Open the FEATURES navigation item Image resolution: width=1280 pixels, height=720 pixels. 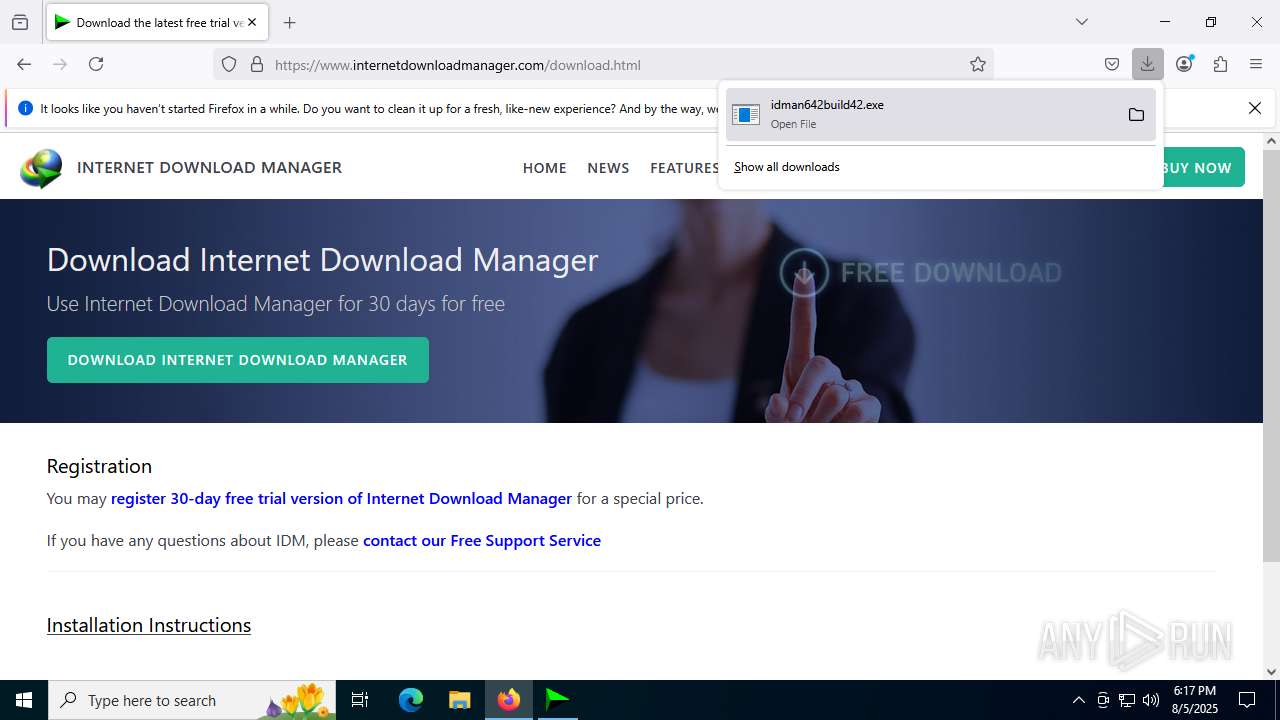pos(684,168)
